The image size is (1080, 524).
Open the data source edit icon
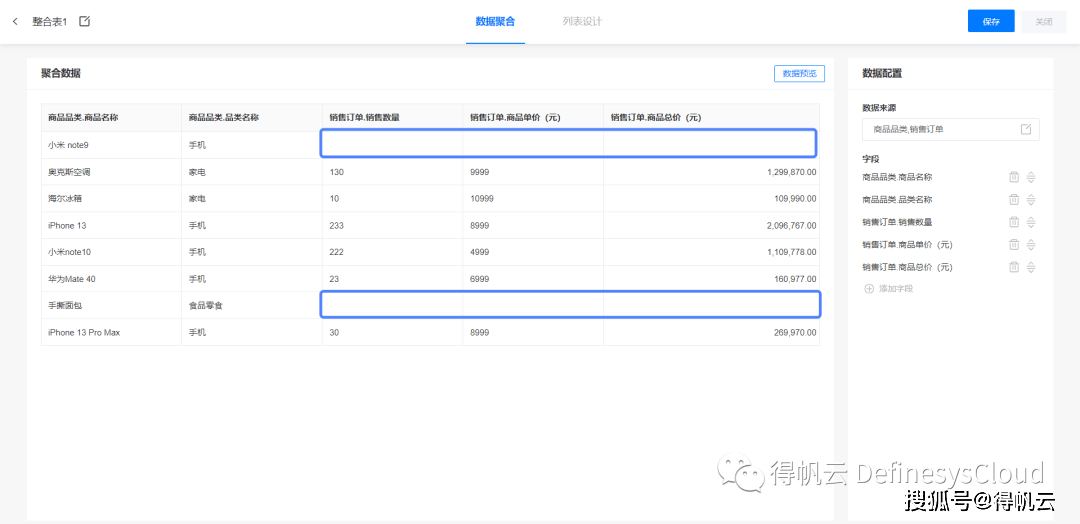[1026, 129]
